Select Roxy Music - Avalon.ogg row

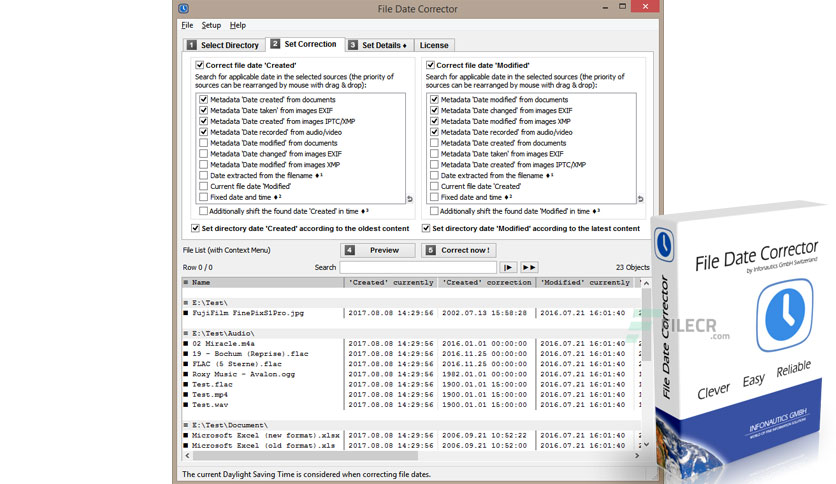(411, 374)
